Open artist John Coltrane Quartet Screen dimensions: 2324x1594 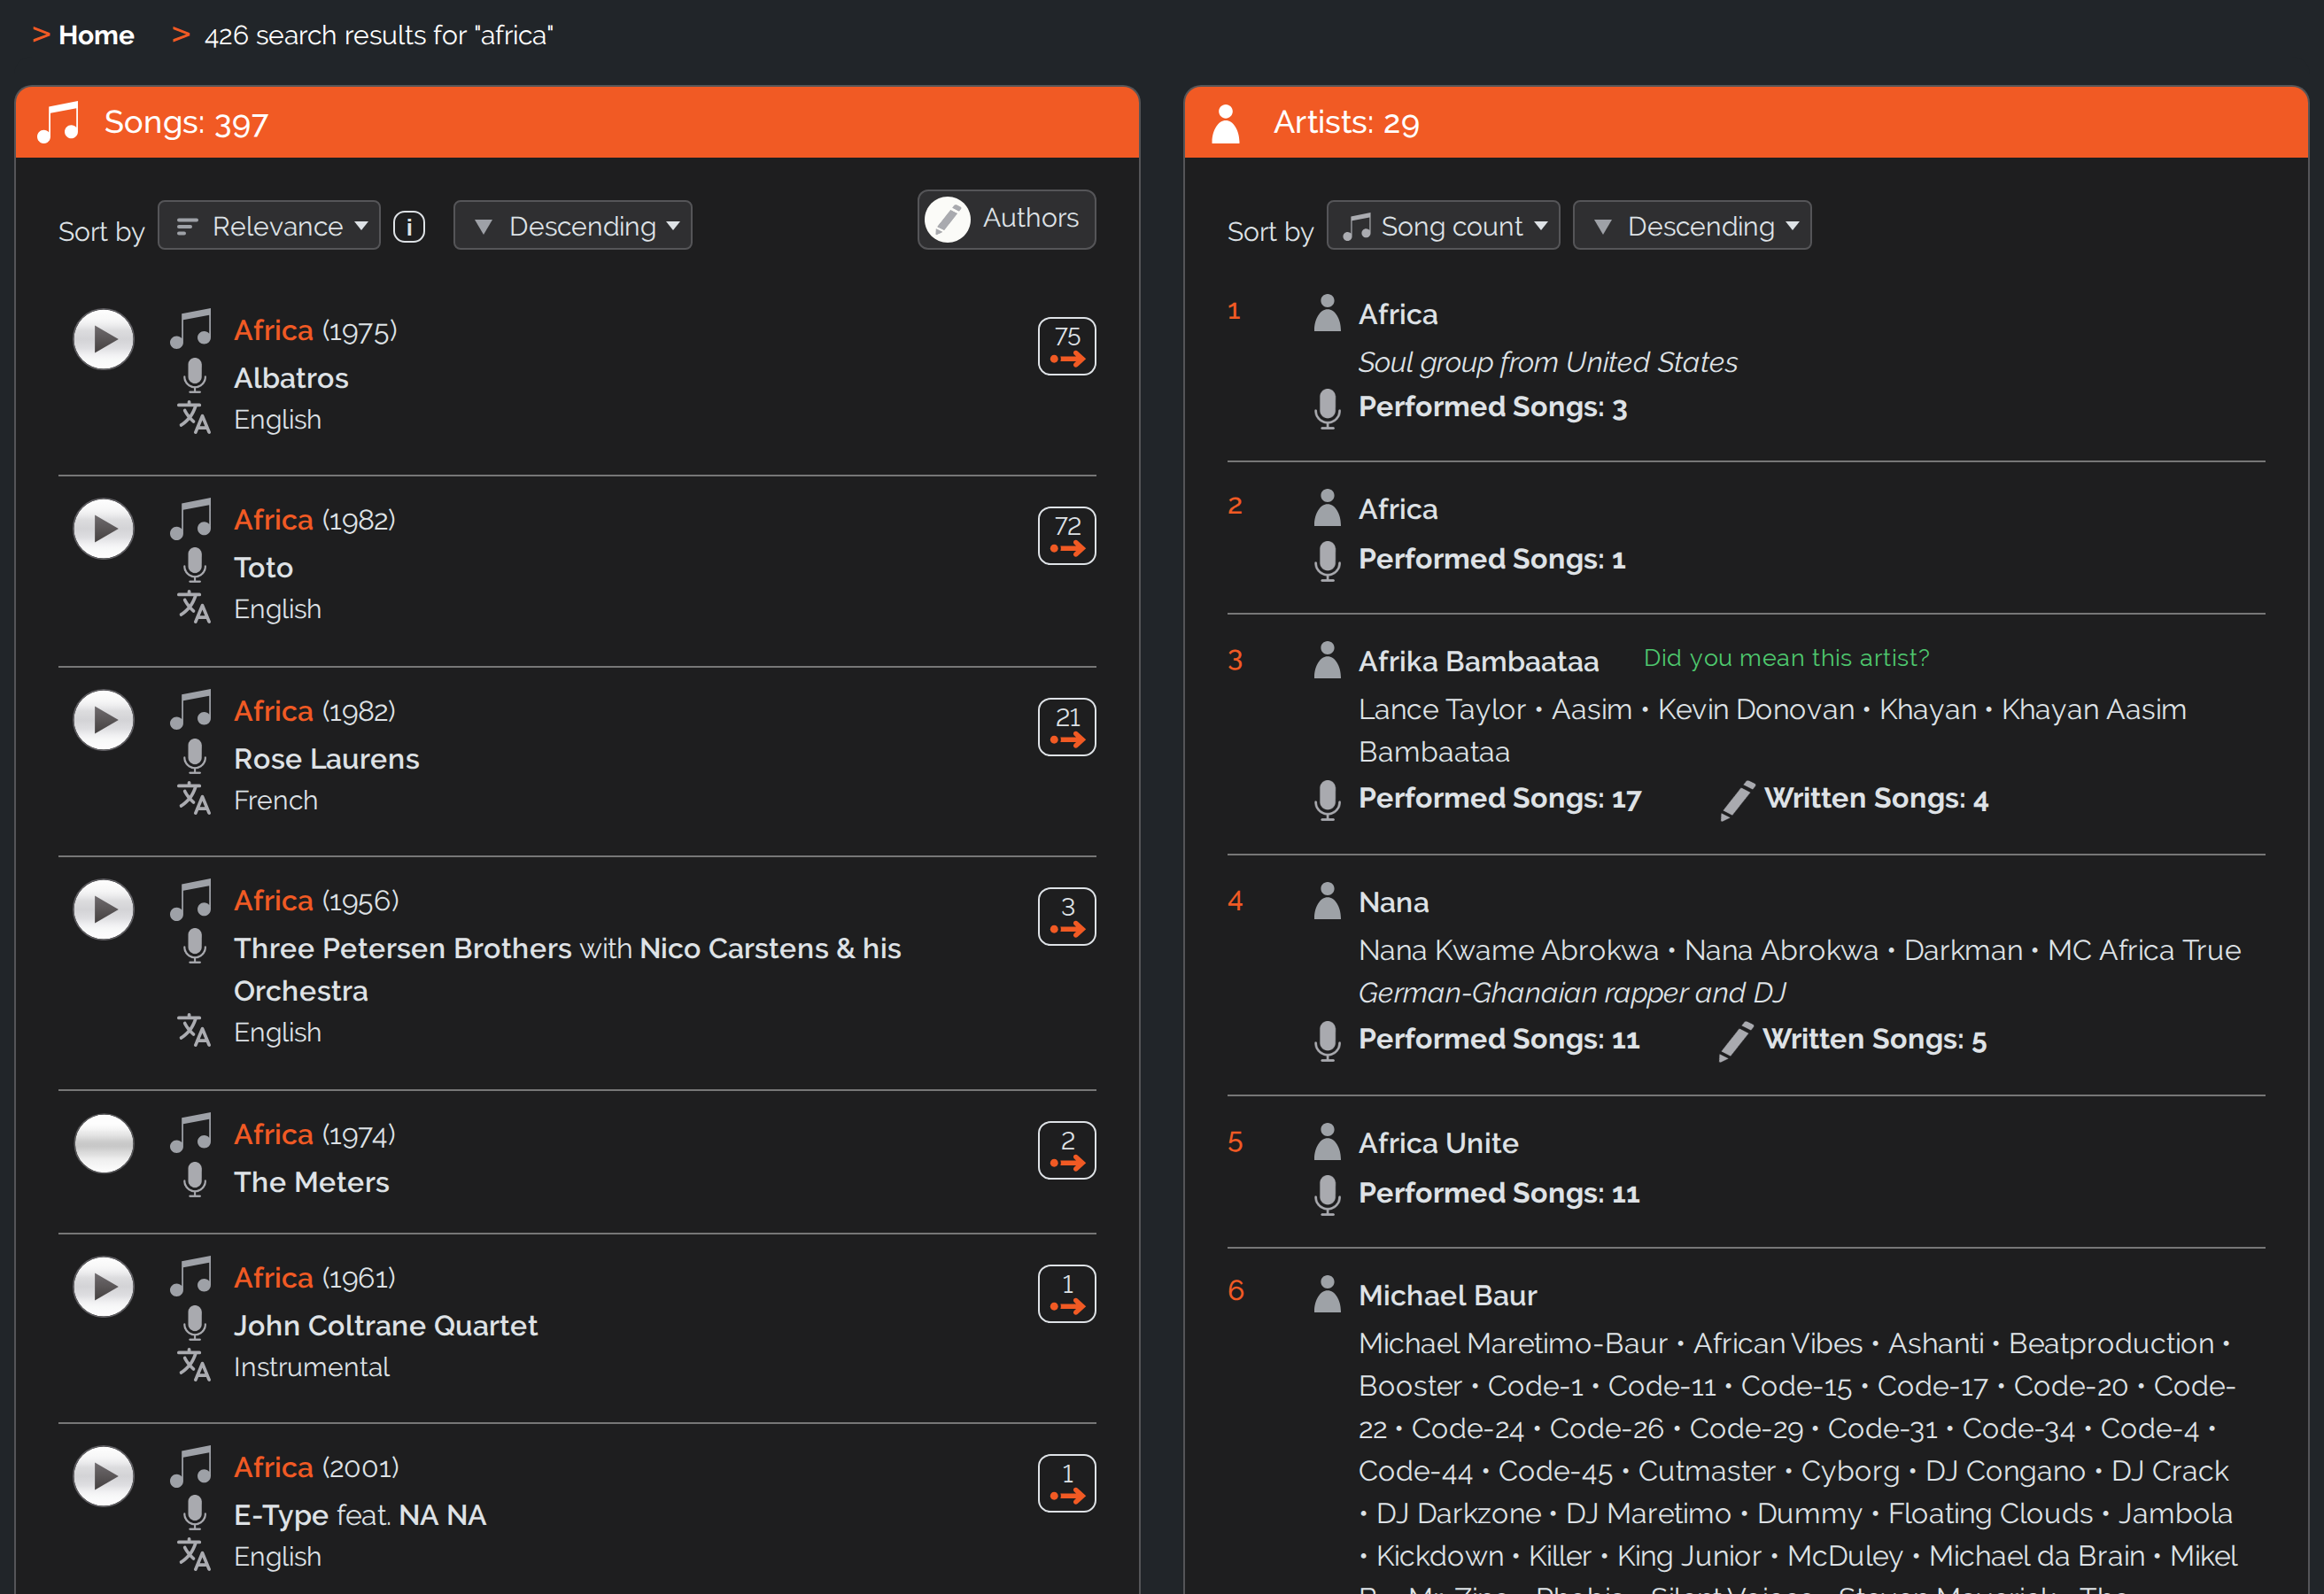[x=385, y=1326]
